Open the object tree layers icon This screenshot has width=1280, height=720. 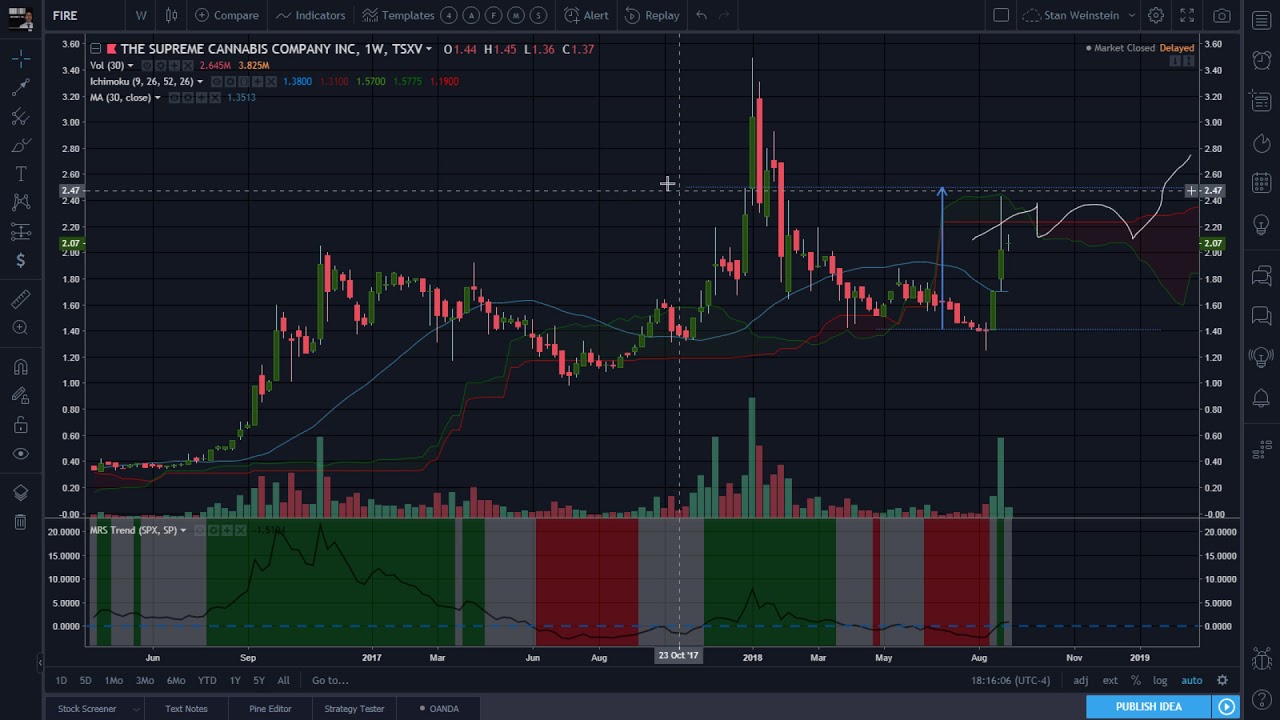[20, 493]
